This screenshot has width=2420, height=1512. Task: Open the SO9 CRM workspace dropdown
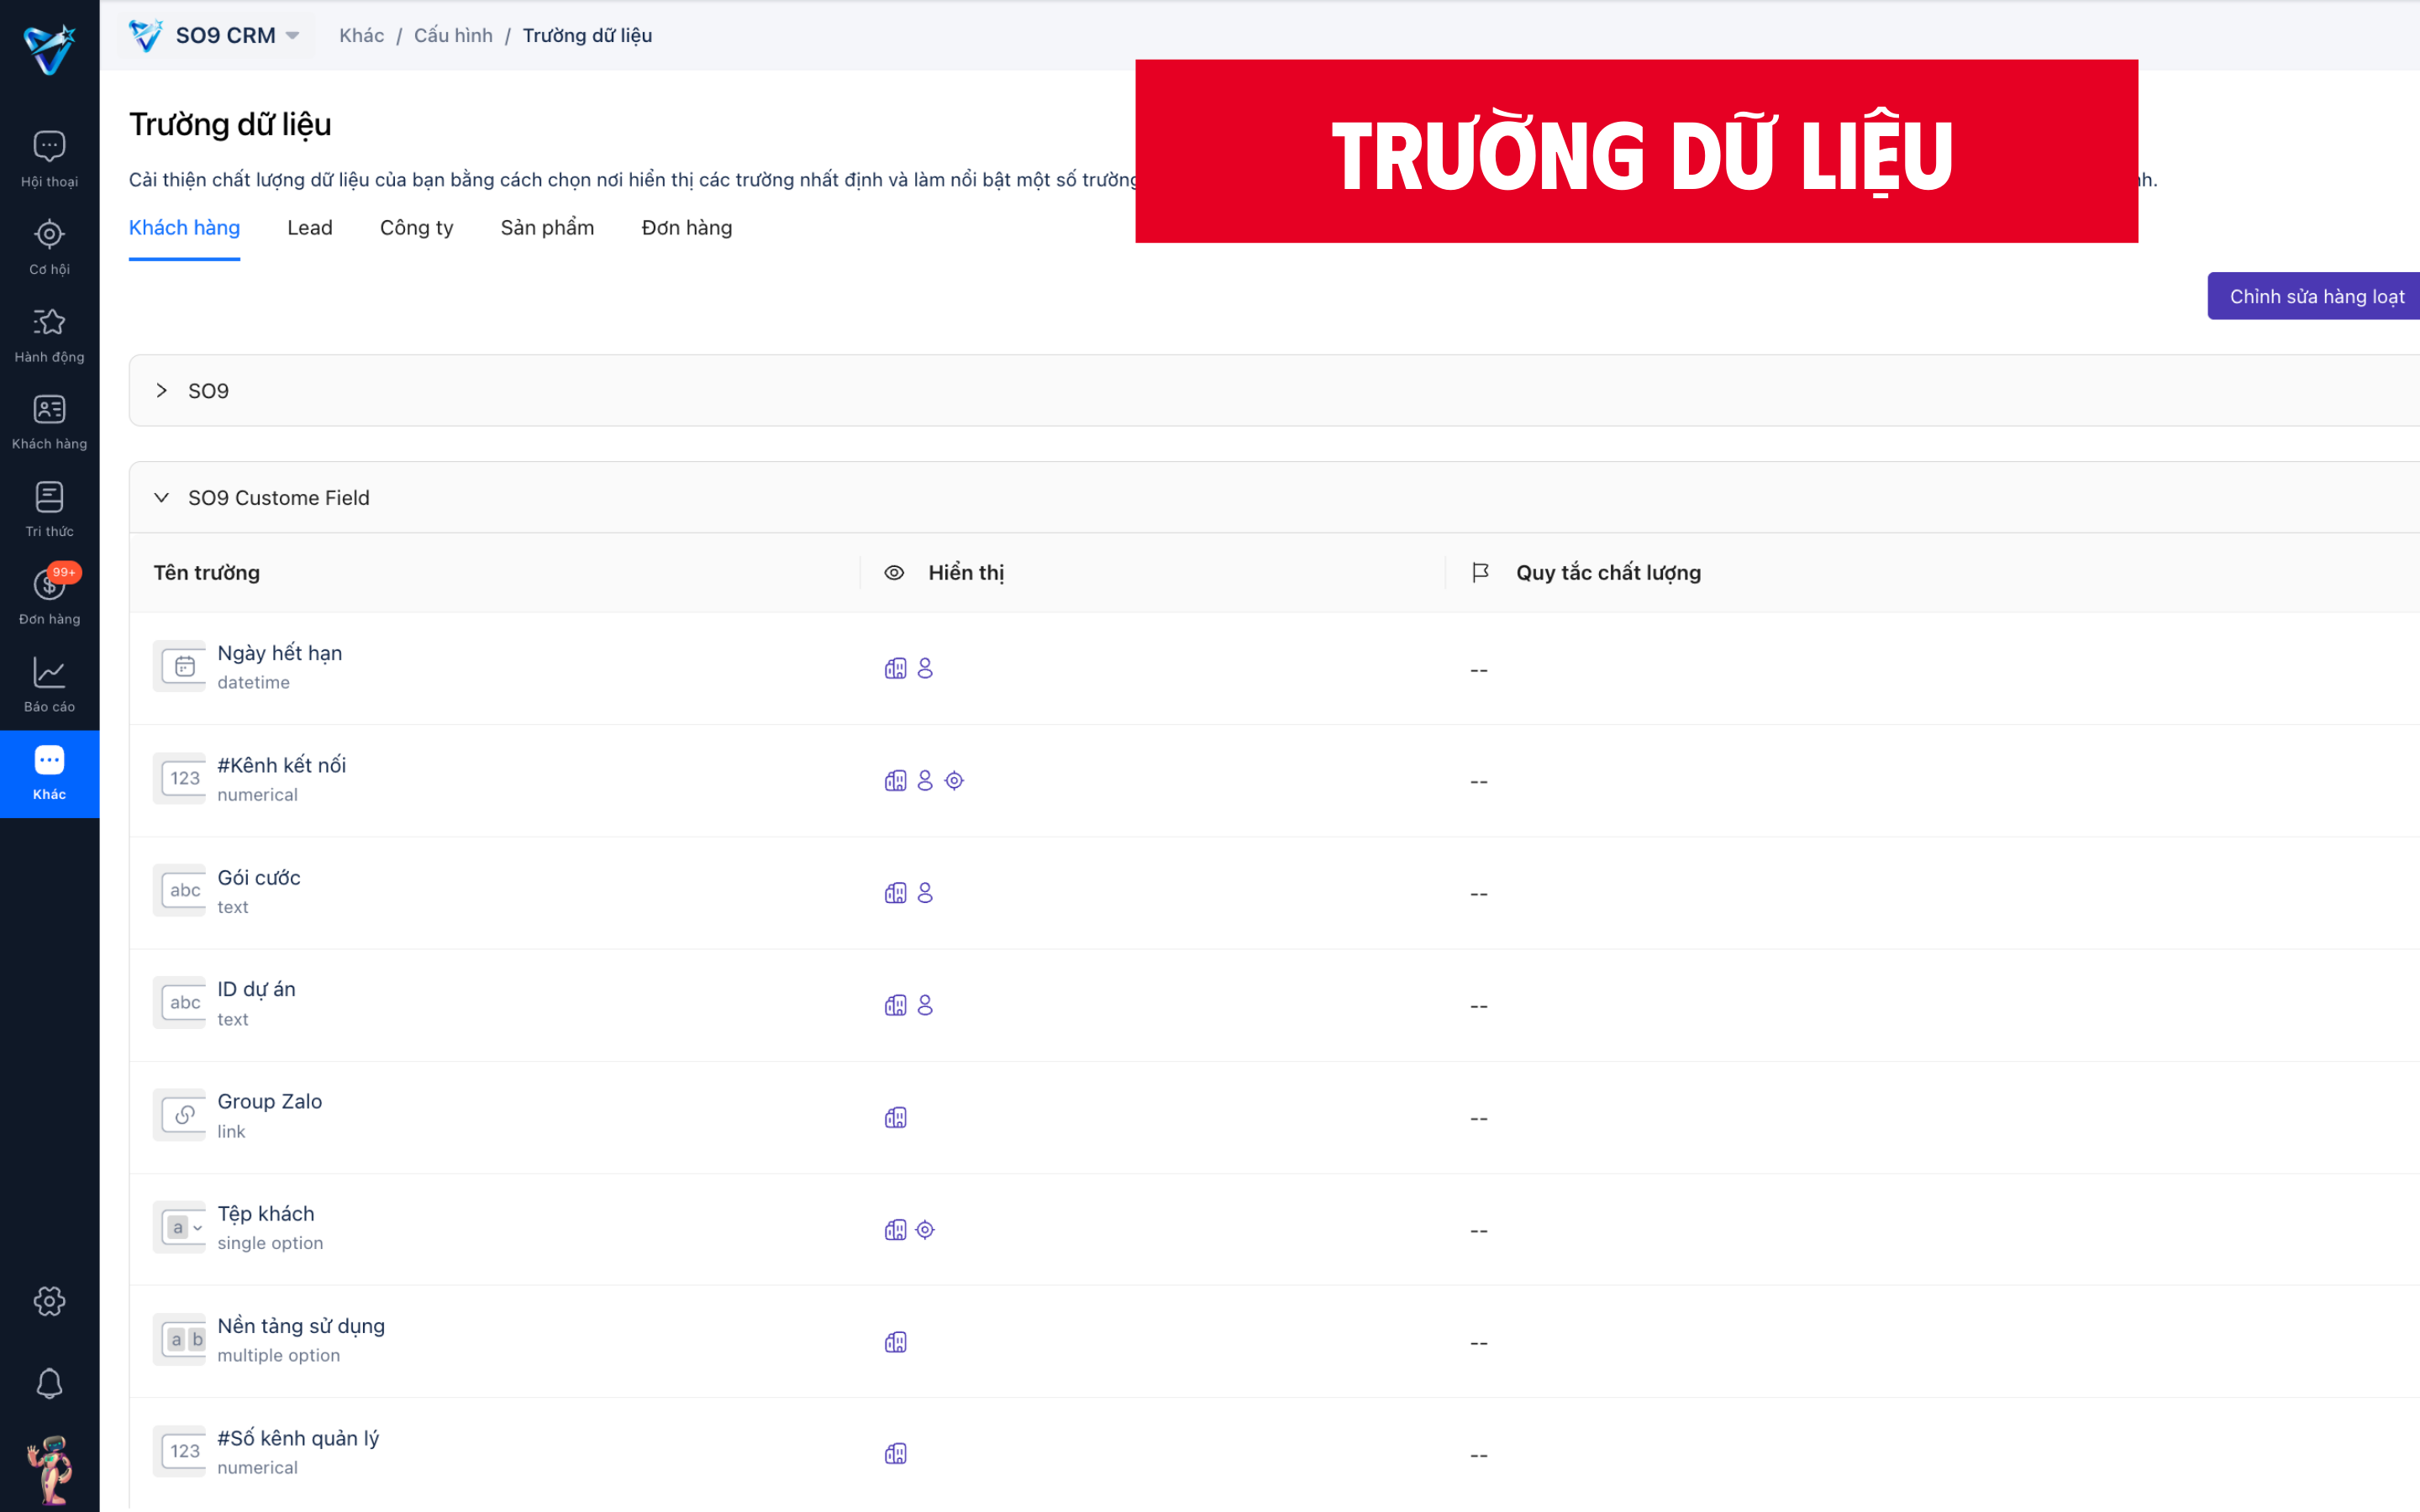tap(216, 36)
